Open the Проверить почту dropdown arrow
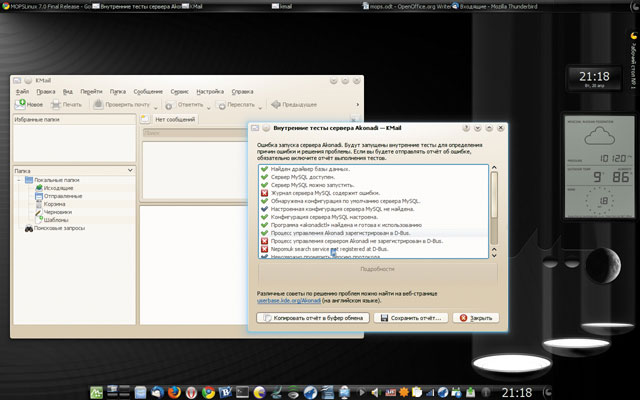640x400 pixels. (x=156, y=108)
